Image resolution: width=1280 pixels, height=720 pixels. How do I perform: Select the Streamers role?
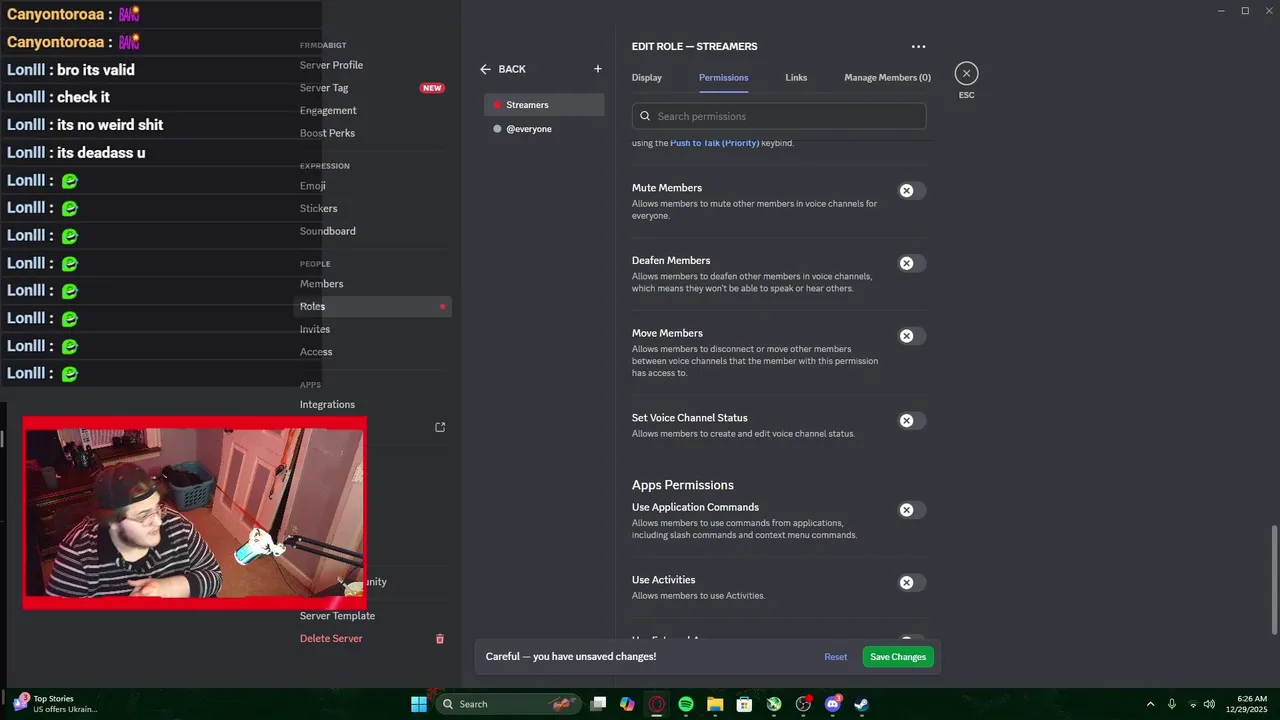(544, 105)
